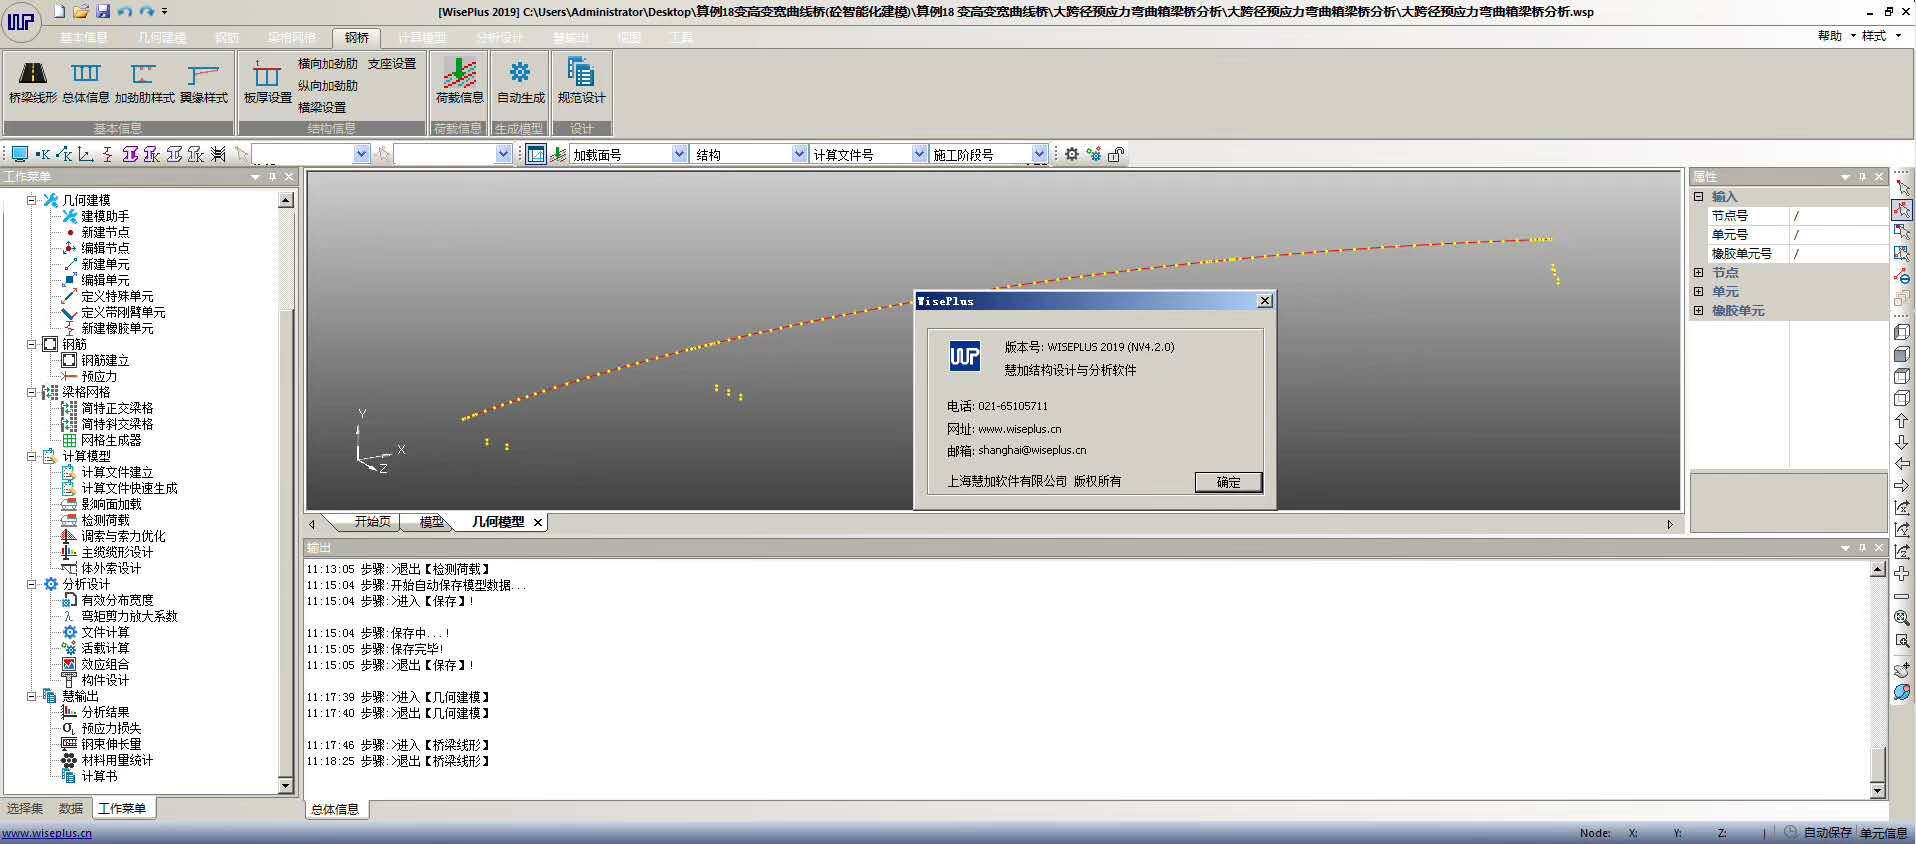This screenshot has height=844, width=1916.
Task: Click the 自动保存 status bar item
Action: pos(1827,833)
